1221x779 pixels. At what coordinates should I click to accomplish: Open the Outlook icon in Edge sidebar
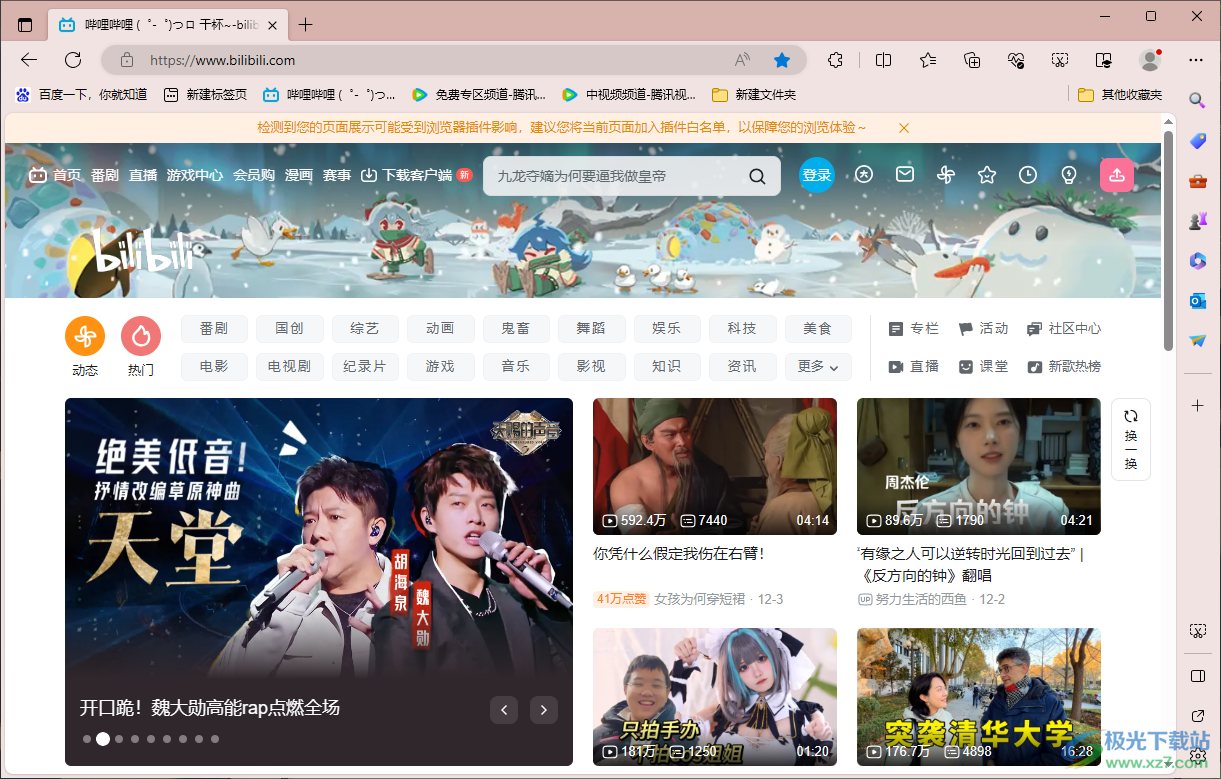[x=1197, y=301]
